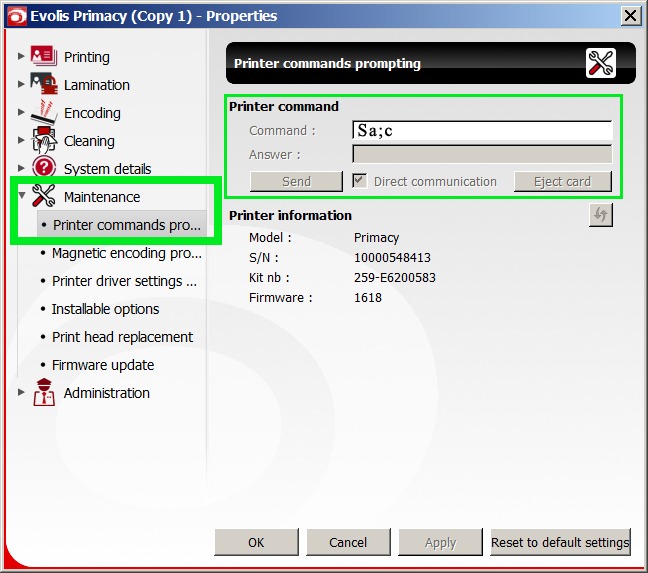Open Print head replacement page
The image size is (648, 573).
pyautogui.click(x=122, y=337)
